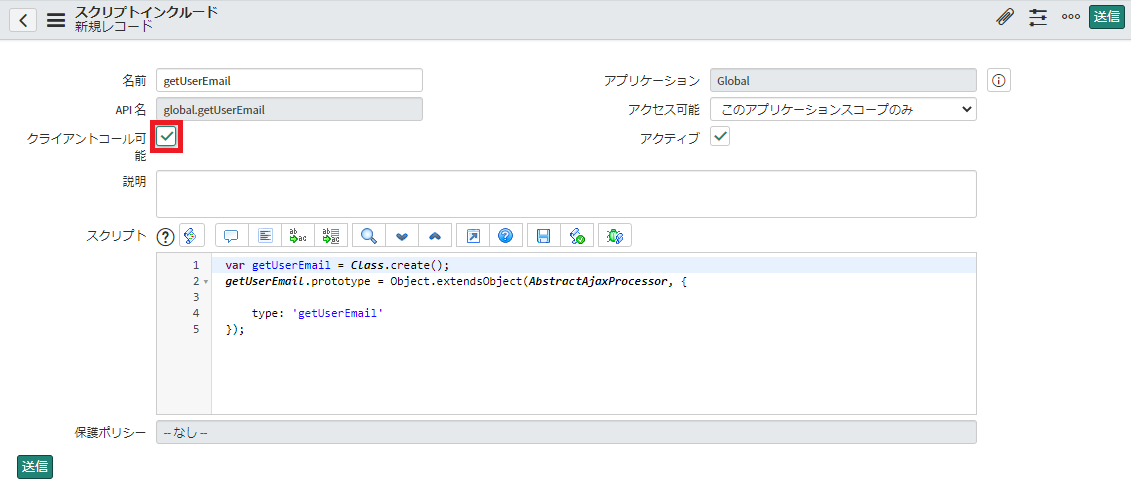Click the API 名 field

289,110
